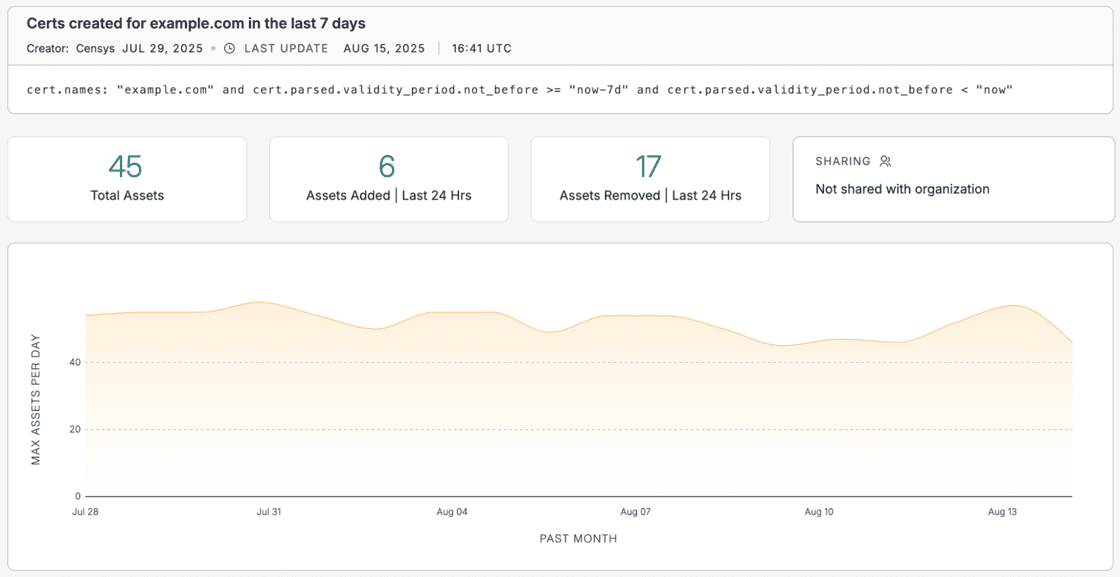Click the Creator: label

point(49,49)
